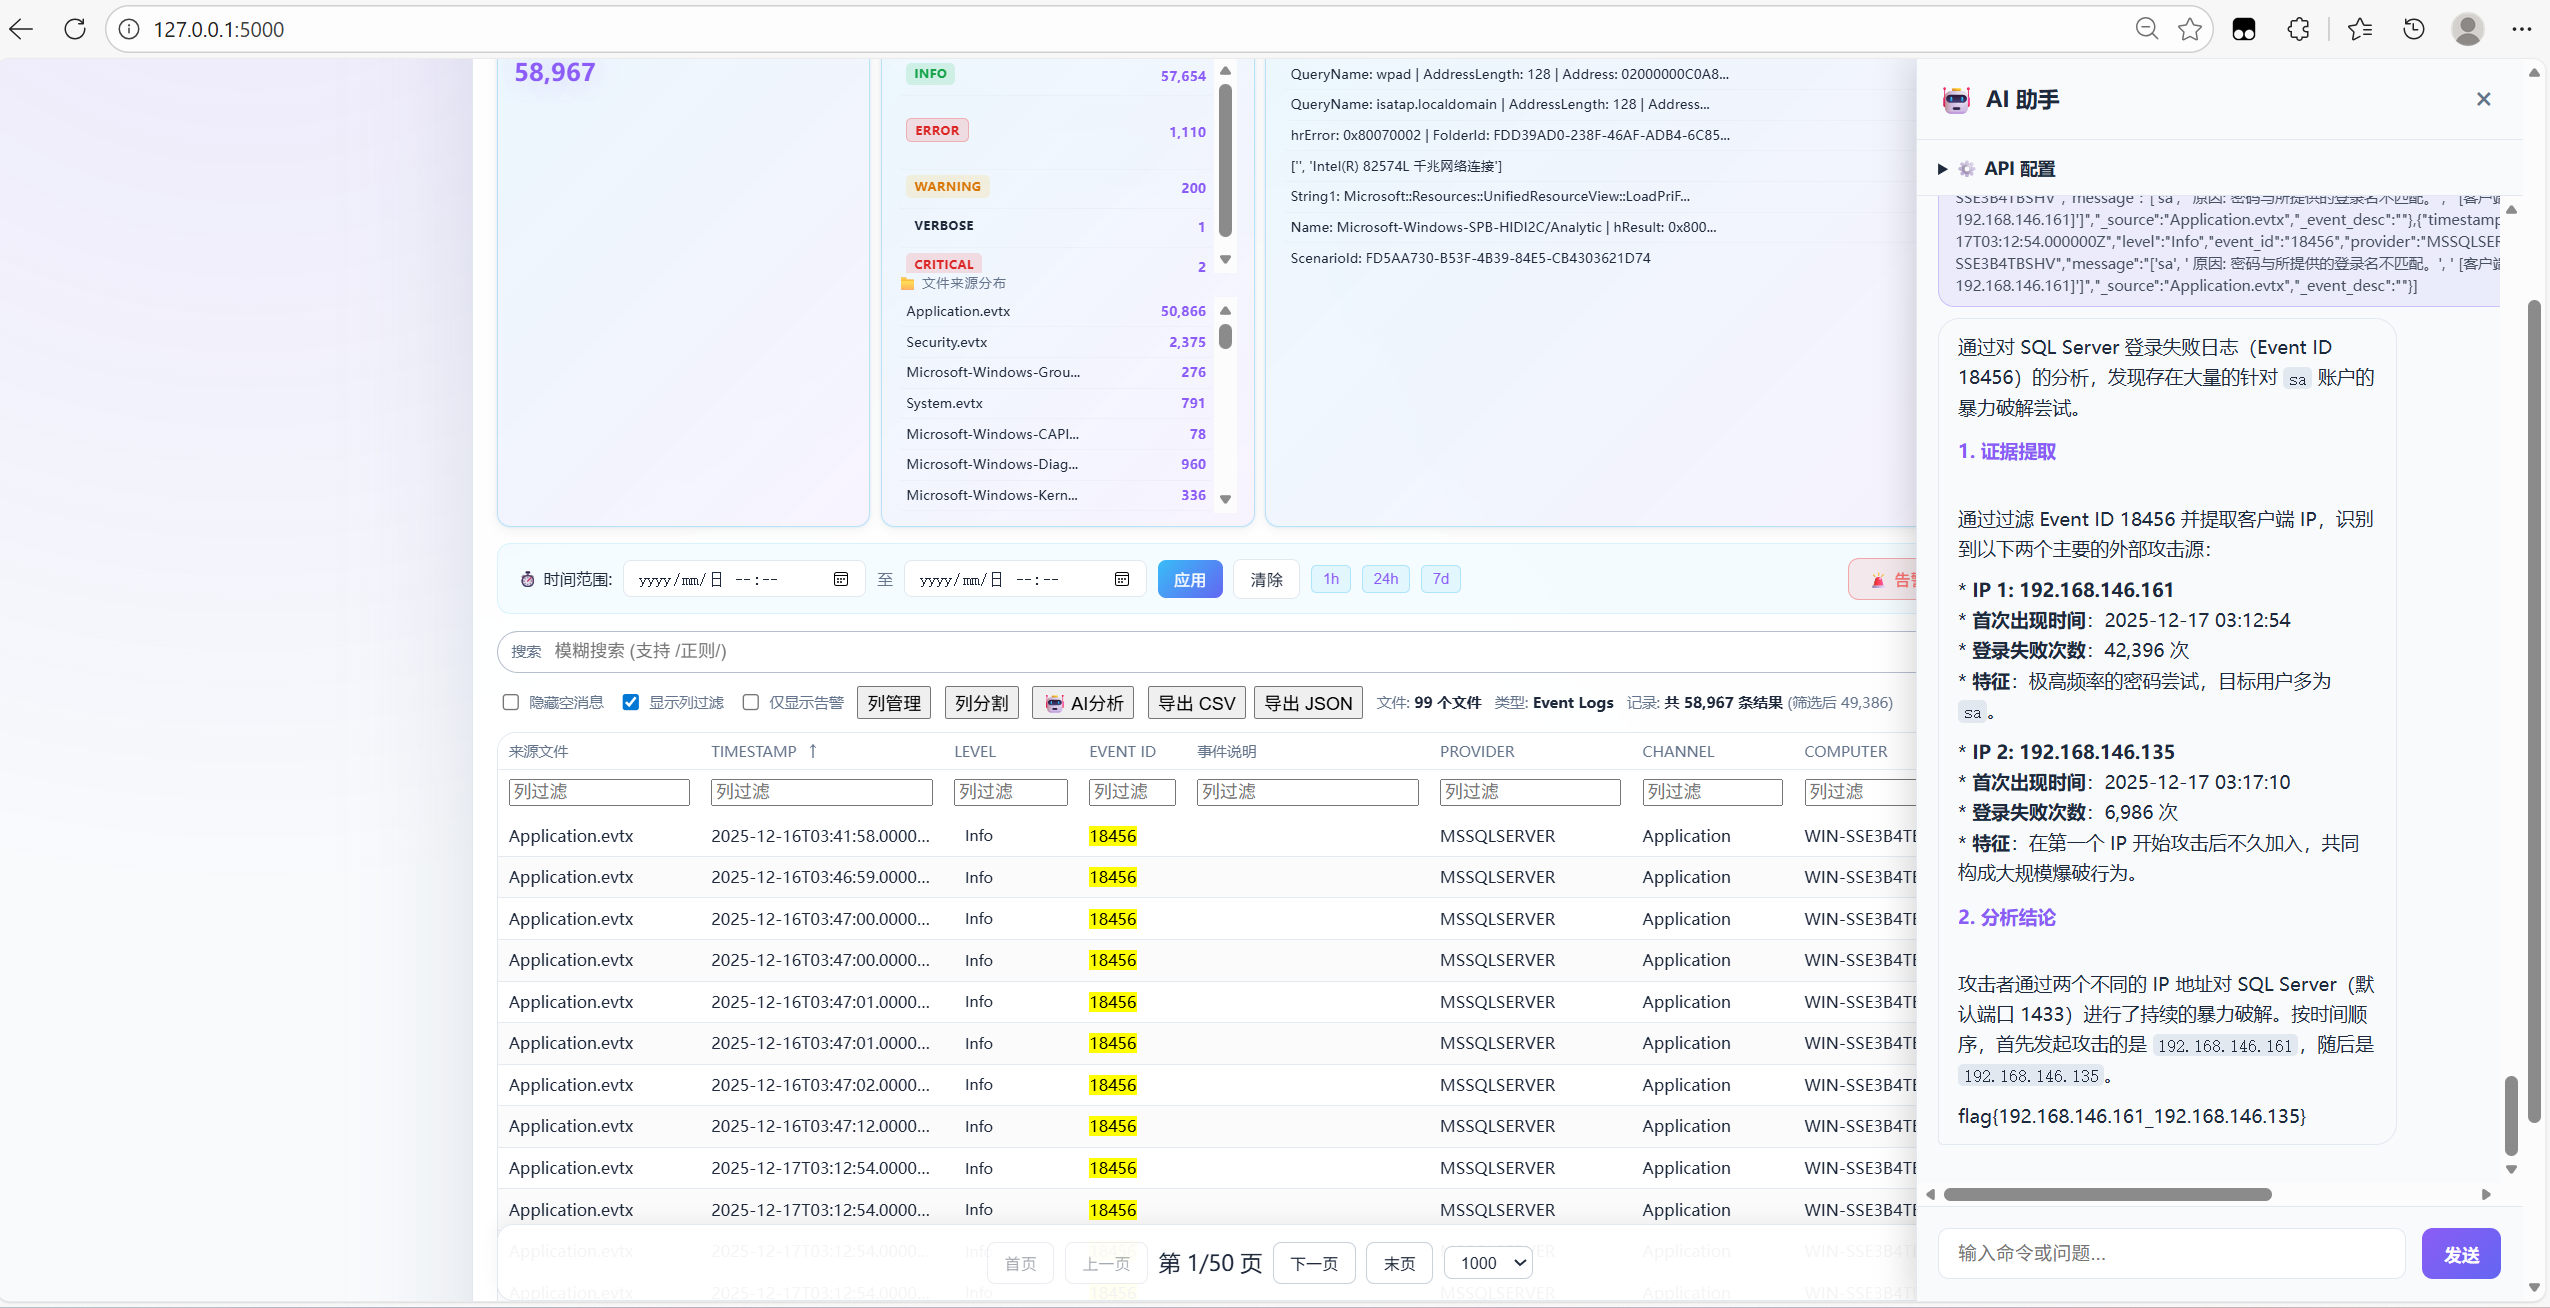Open browser history clock icon
The height and width of the screenshot is (1308, 2550).
pyautogui.click(x=2414, y=29)
